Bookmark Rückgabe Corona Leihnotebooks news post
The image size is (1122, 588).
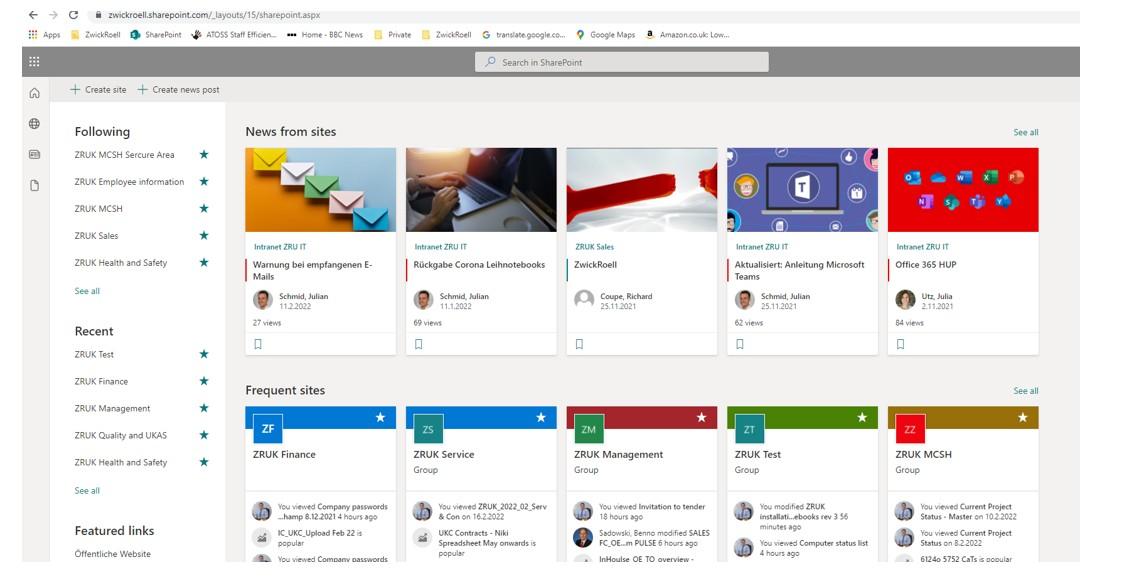(419, 344)
